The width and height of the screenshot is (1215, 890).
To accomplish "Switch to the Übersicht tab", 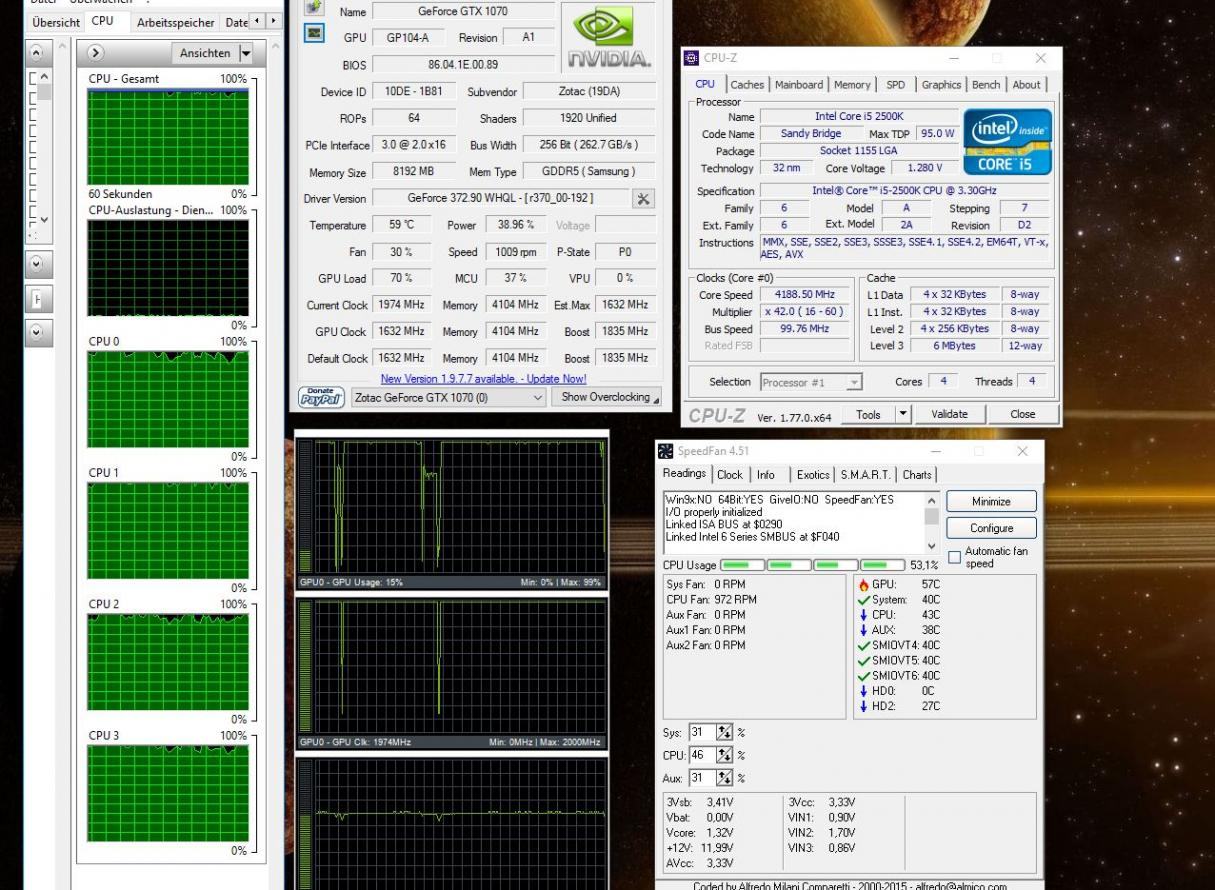I will 56,22.
